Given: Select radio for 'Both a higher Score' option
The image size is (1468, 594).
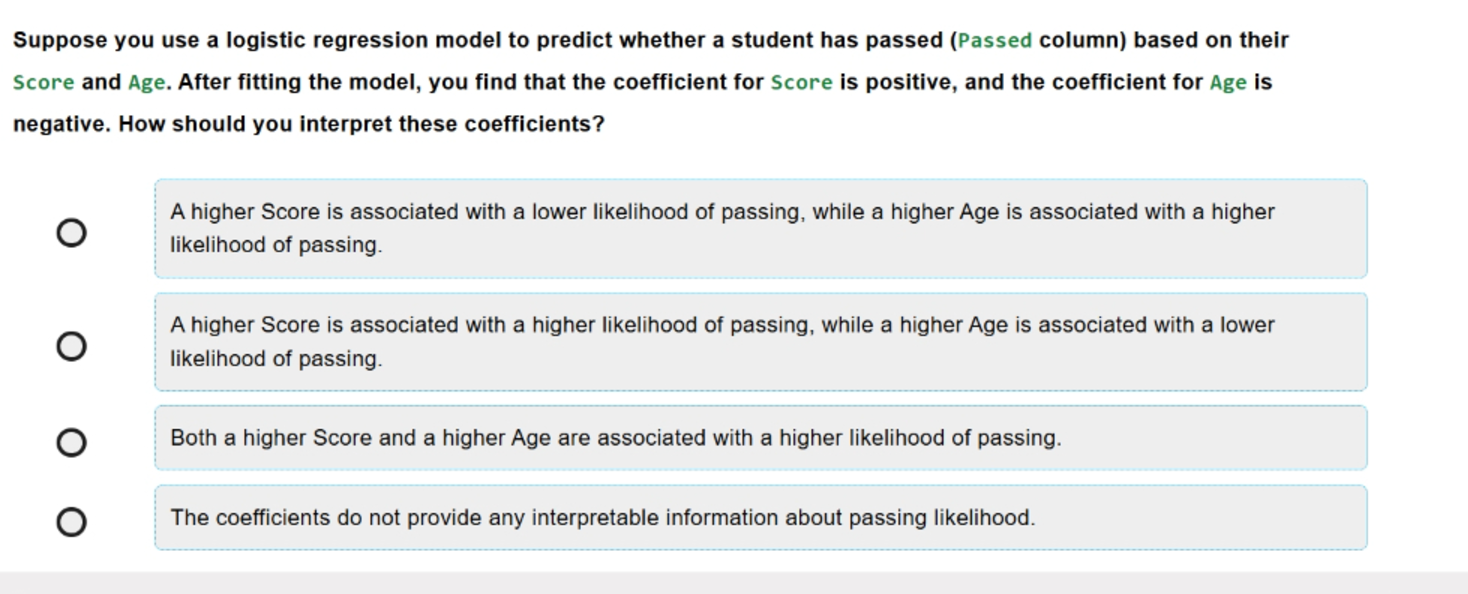Looking at the screenshot, I should 71,442.
